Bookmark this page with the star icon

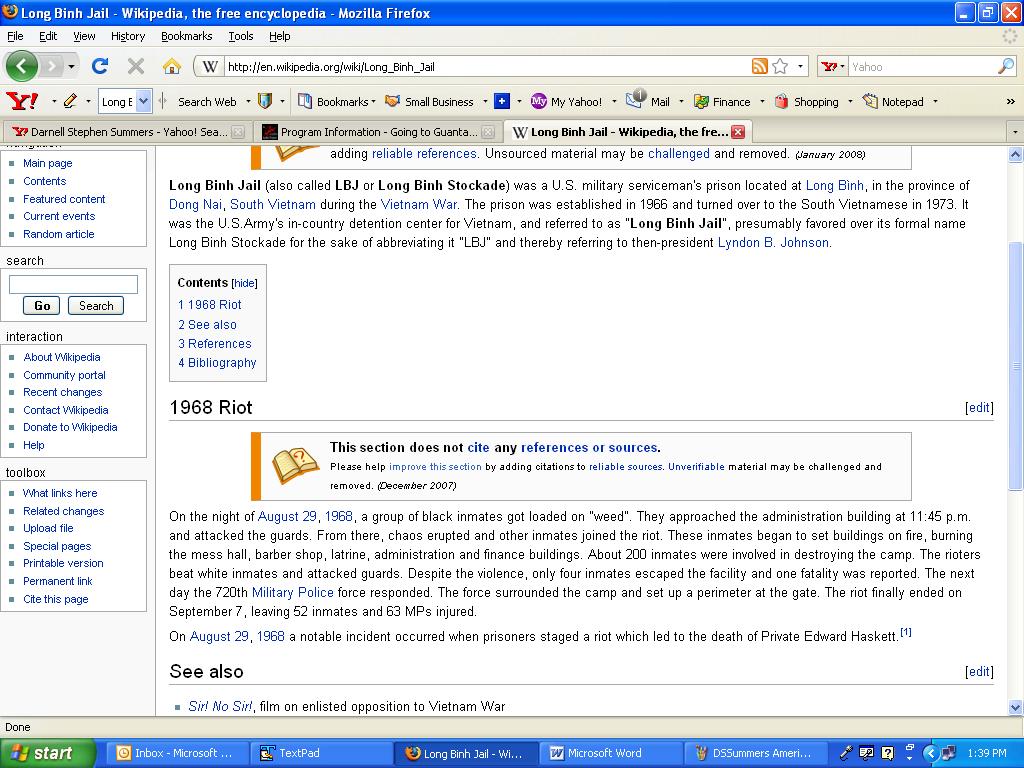click(x=780, y=67)
